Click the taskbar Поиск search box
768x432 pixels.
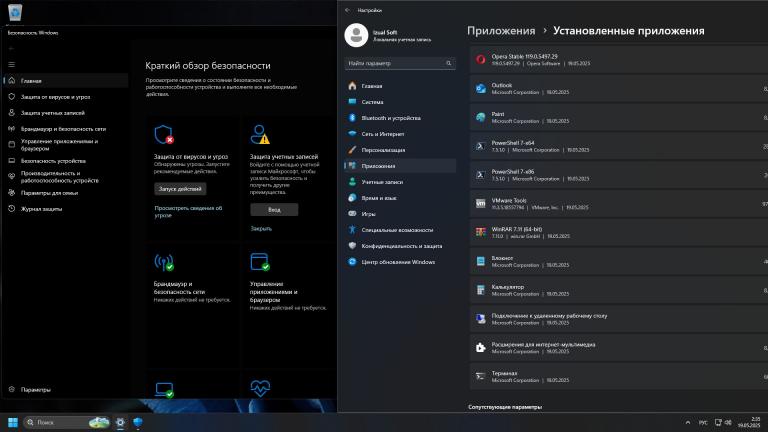(66, 422)
